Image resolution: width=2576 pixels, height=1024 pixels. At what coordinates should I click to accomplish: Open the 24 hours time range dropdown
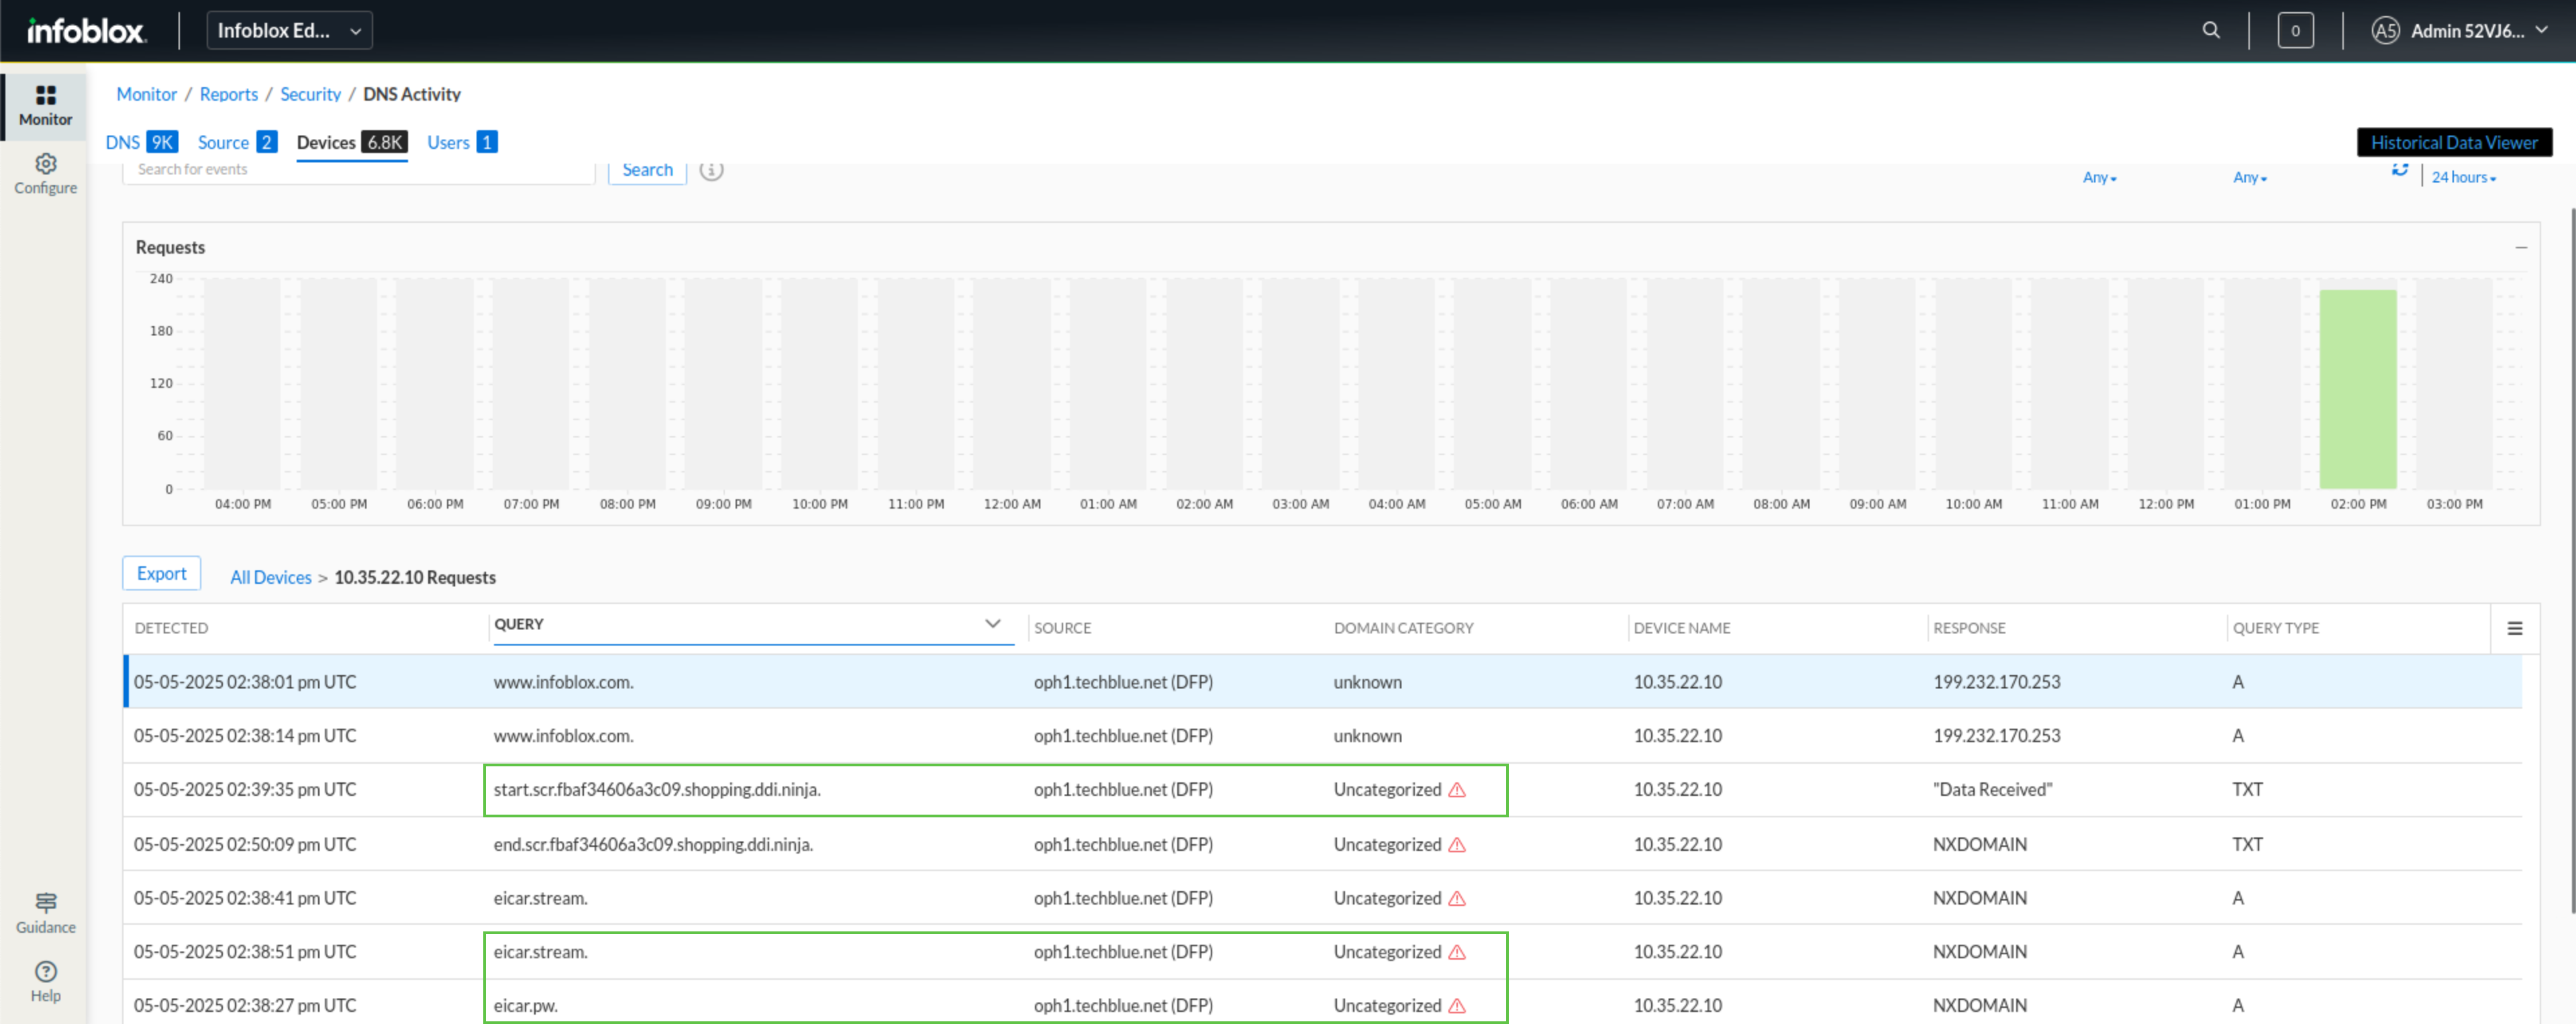[x=2463, y=177]
